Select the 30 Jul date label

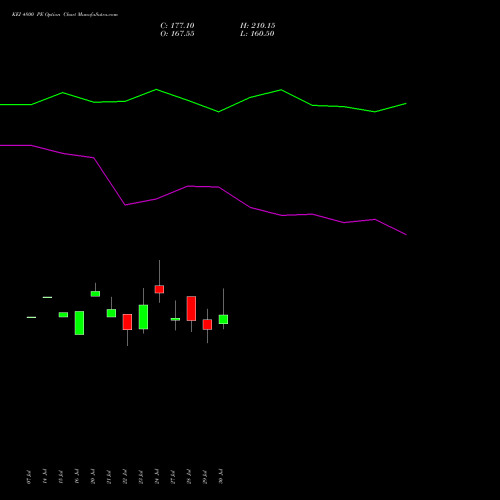221,477
